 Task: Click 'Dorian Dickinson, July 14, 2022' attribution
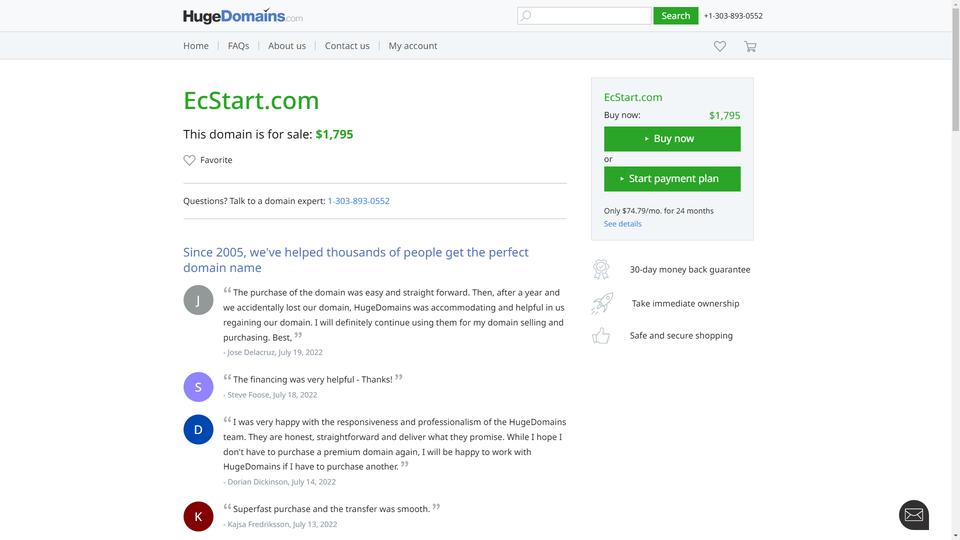[x=282, y=482]
